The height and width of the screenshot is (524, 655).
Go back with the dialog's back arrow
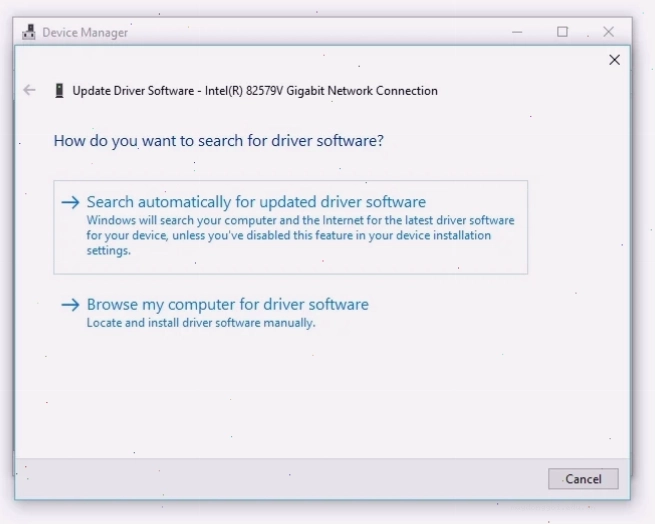(29, 90)
